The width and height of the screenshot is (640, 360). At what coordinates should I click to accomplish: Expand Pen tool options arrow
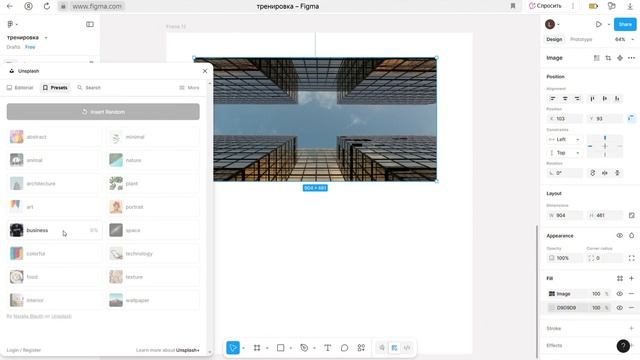point(314,348)
